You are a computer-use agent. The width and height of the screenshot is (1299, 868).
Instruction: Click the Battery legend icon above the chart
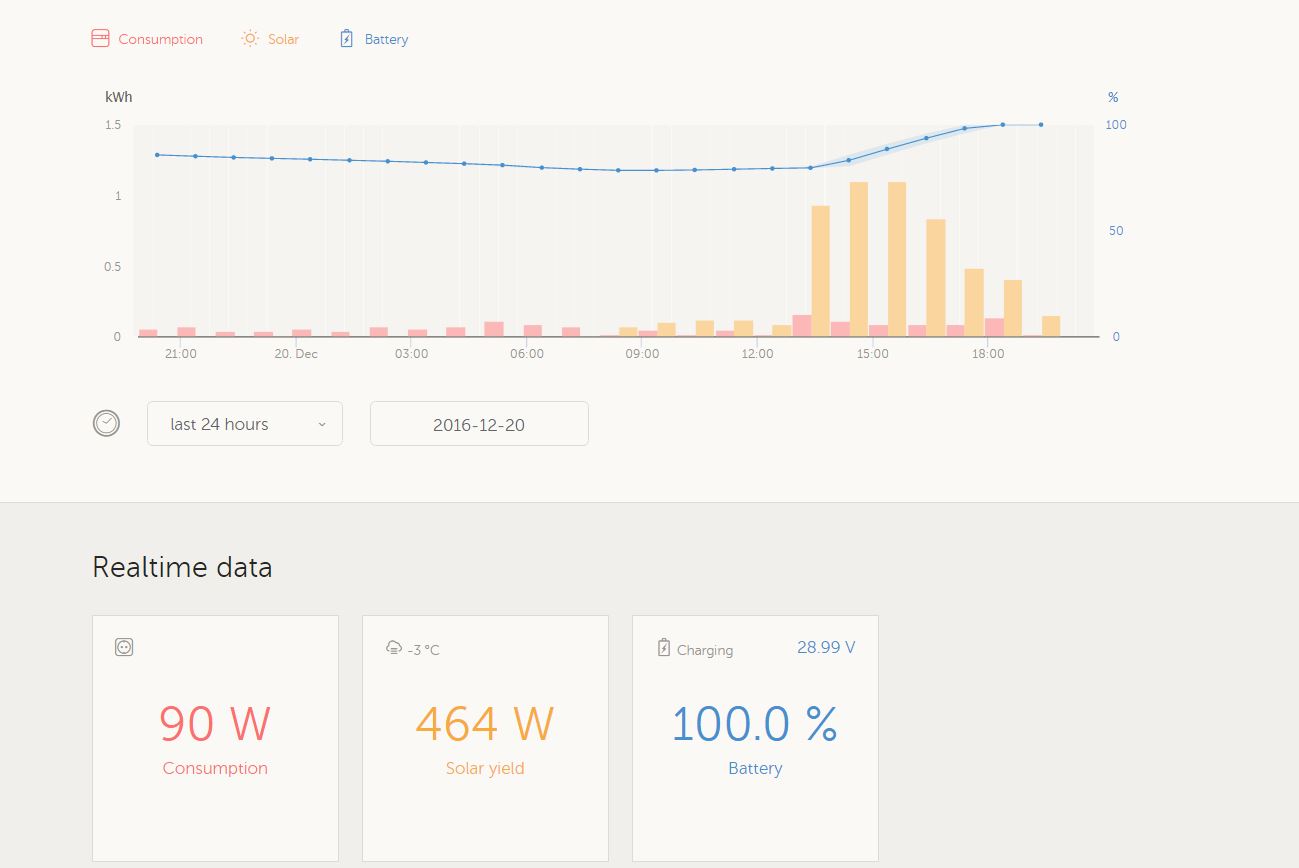pos(346,39)
